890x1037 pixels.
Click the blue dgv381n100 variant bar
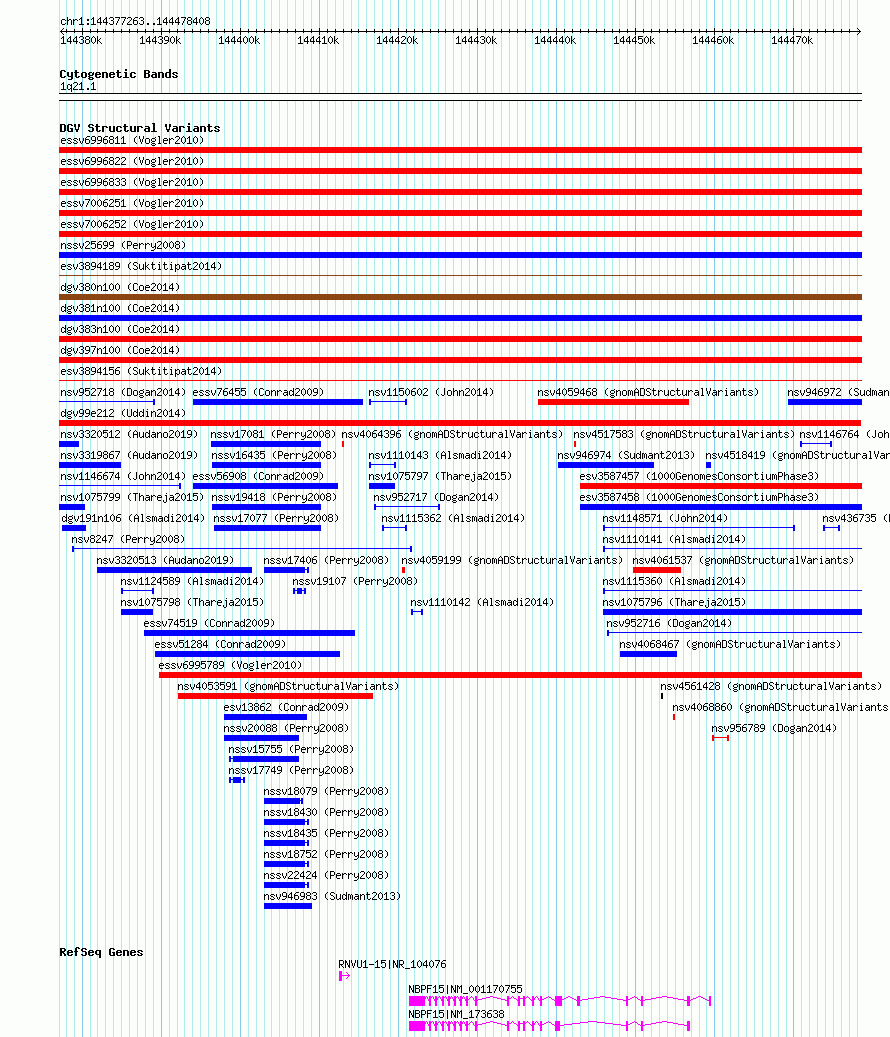[460, 318]
